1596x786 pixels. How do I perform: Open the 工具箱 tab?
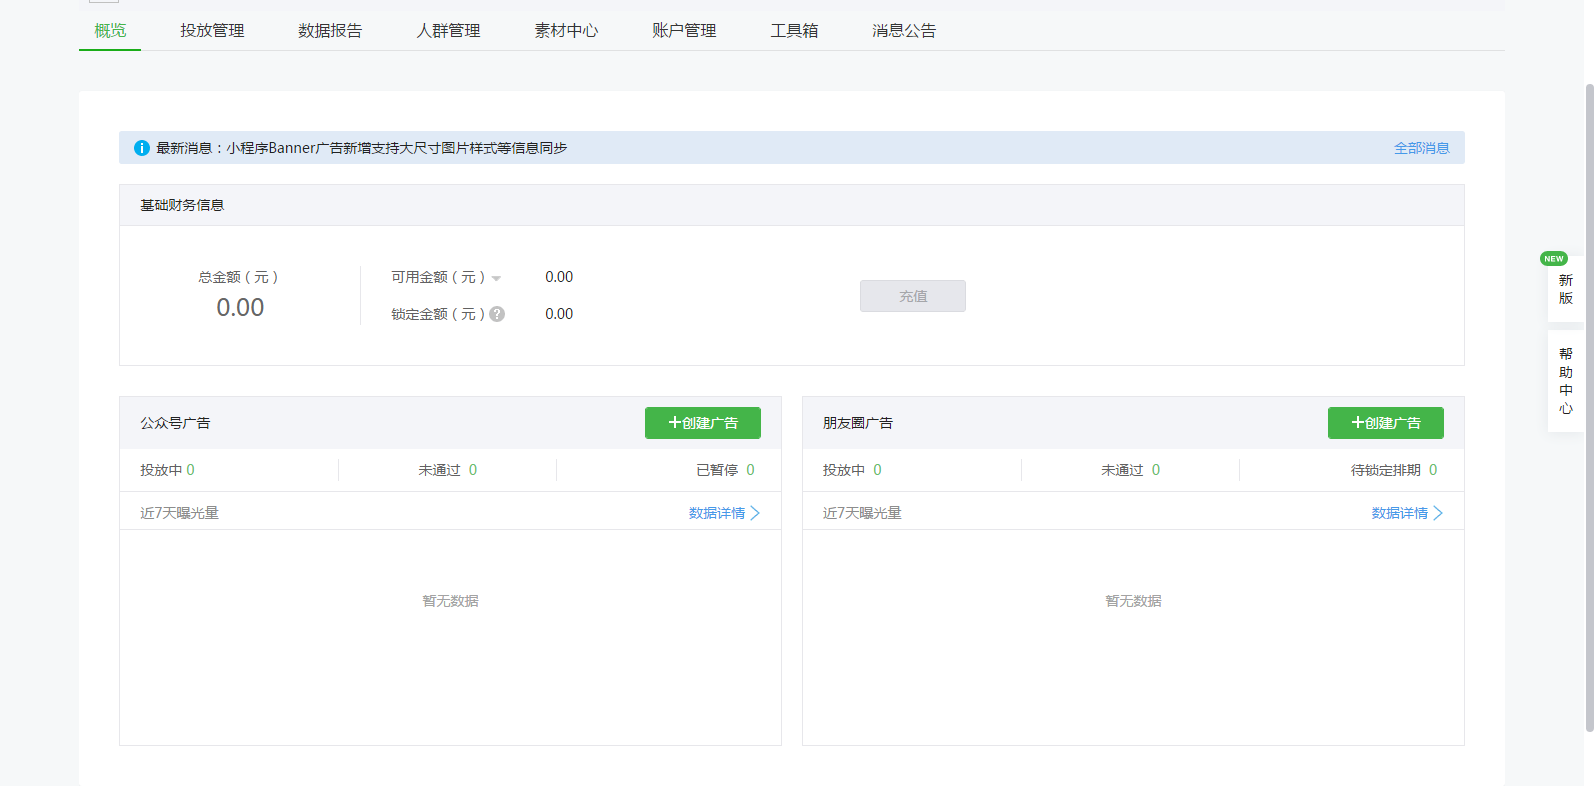(794, 31)
